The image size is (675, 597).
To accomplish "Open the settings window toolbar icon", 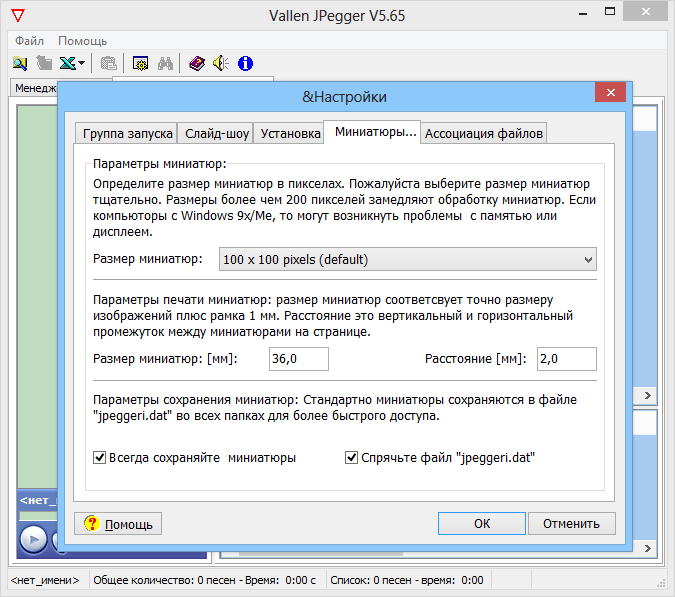I will (140, 64).
